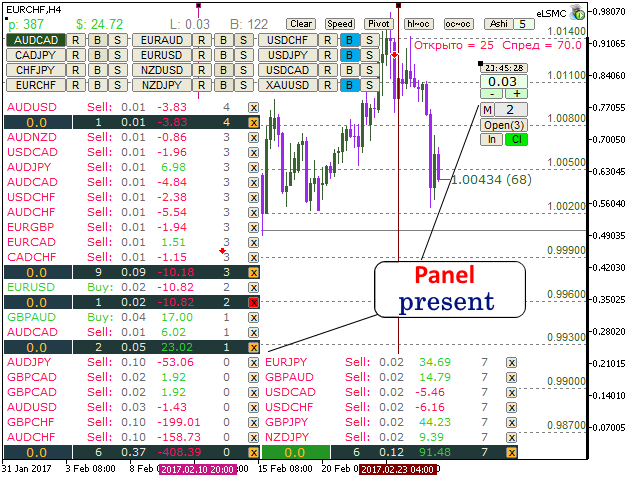
Task: Click the value 2 field beside M
Action: (x=511, y=110)
